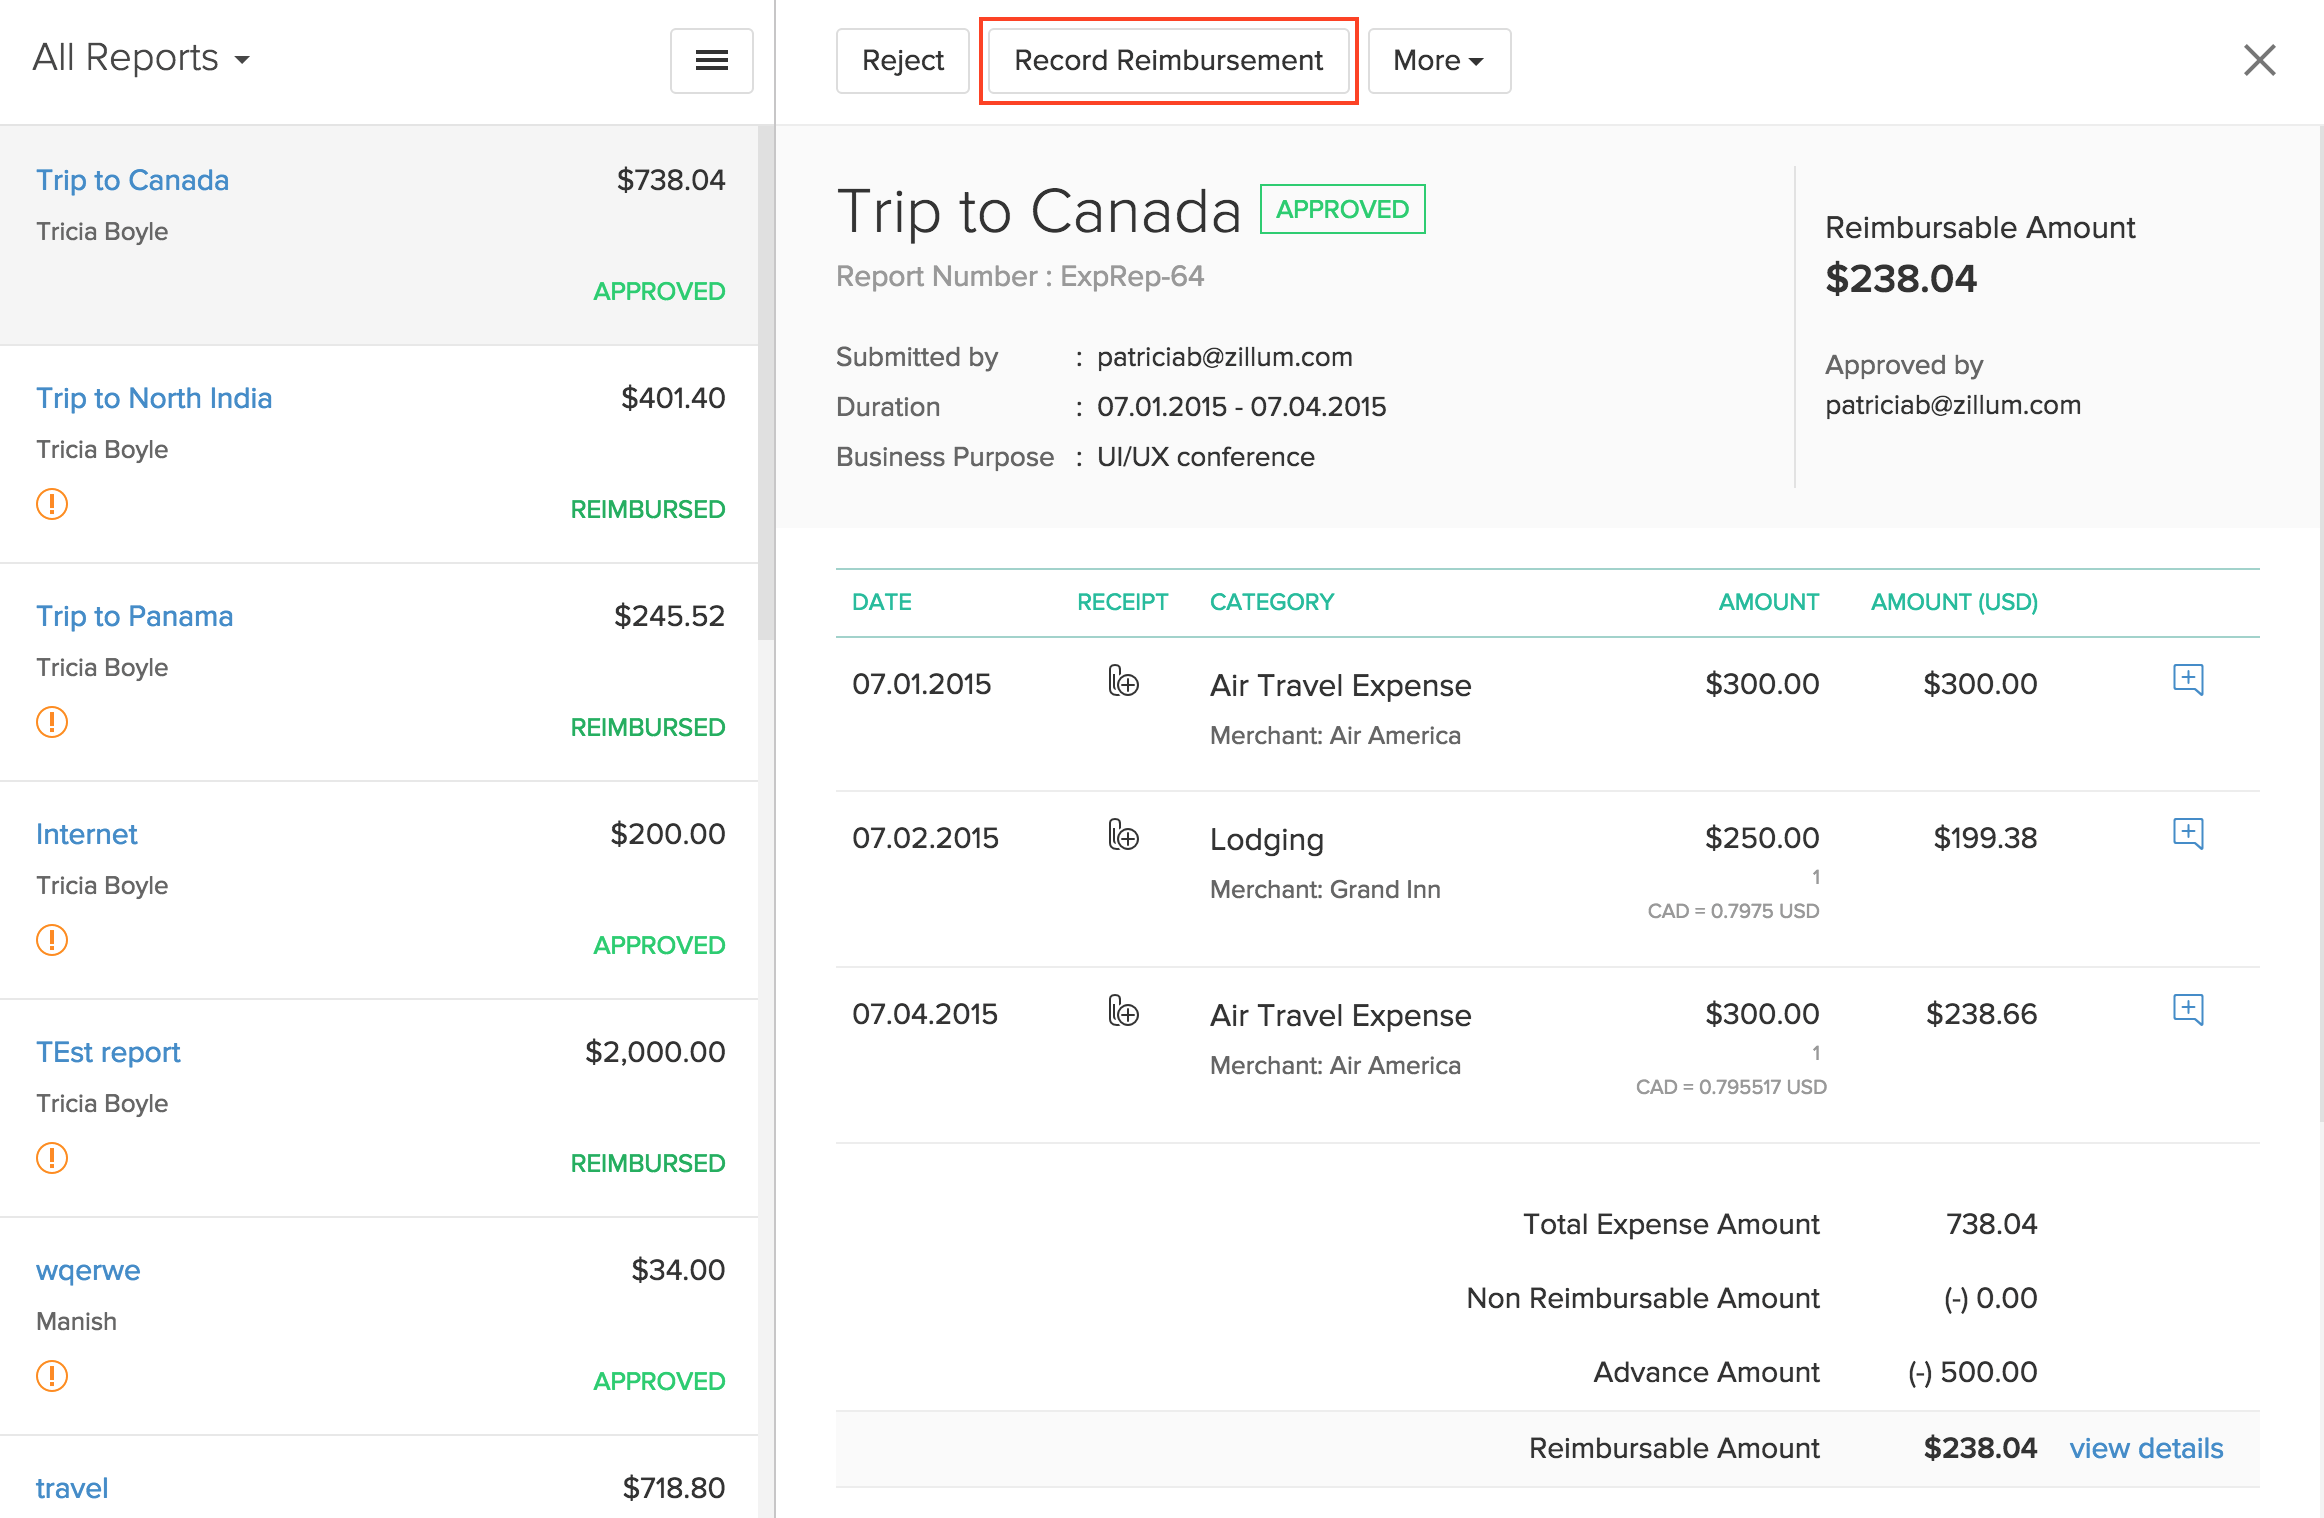Click the warning icon on the wqerwe report

(51, 1376)
